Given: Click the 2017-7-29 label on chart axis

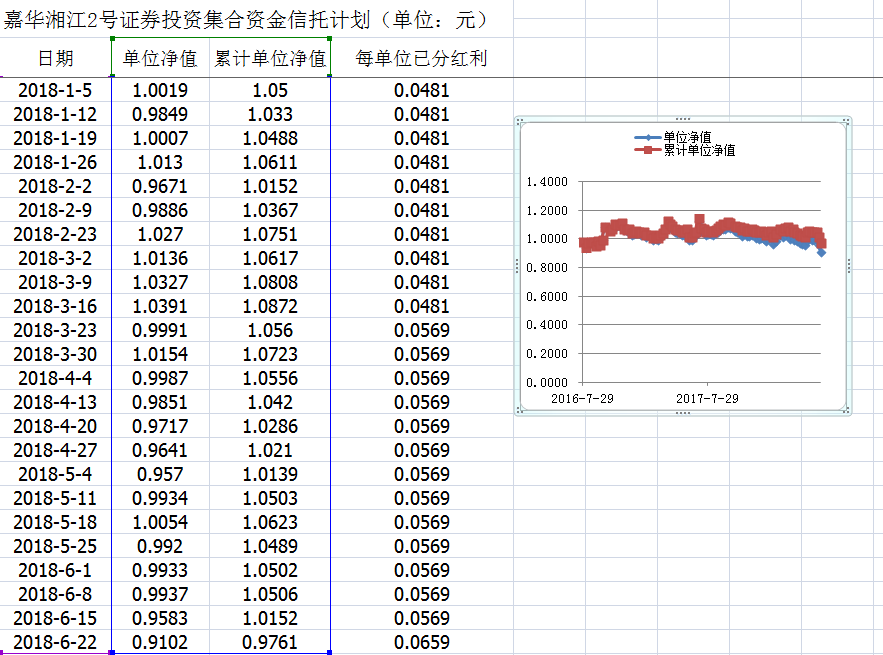Looking at the screenshot, I should pyautogui.click(x=706, y=398).
